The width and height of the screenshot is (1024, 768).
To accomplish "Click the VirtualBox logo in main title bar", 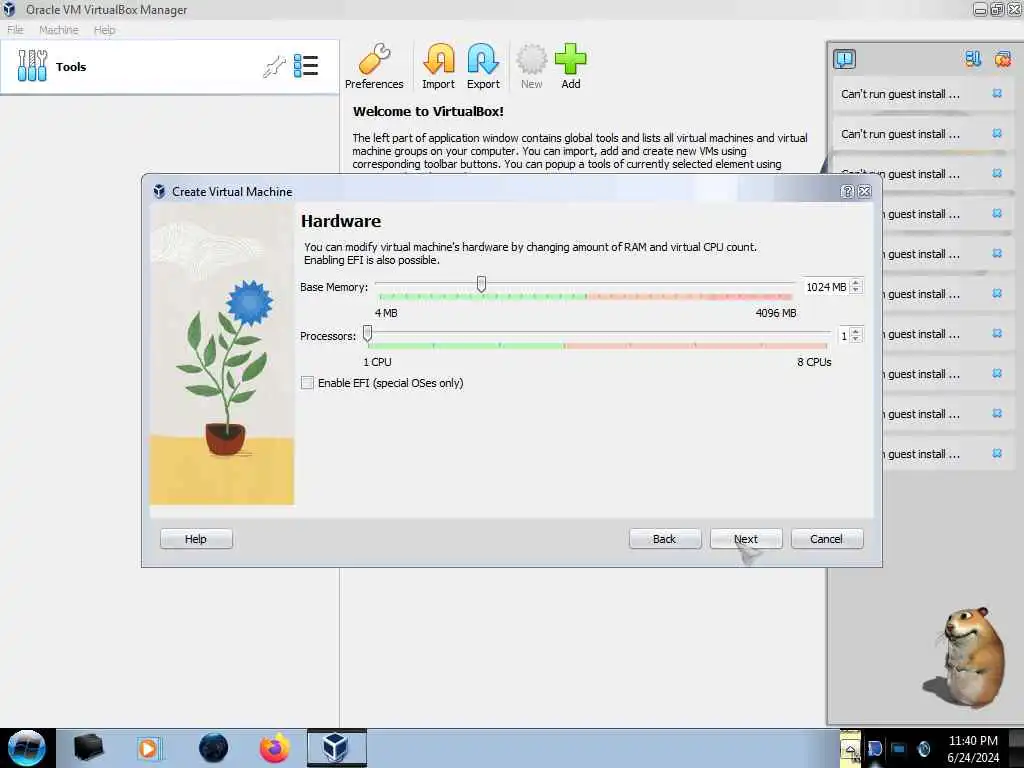I will [x=9, y=9].
